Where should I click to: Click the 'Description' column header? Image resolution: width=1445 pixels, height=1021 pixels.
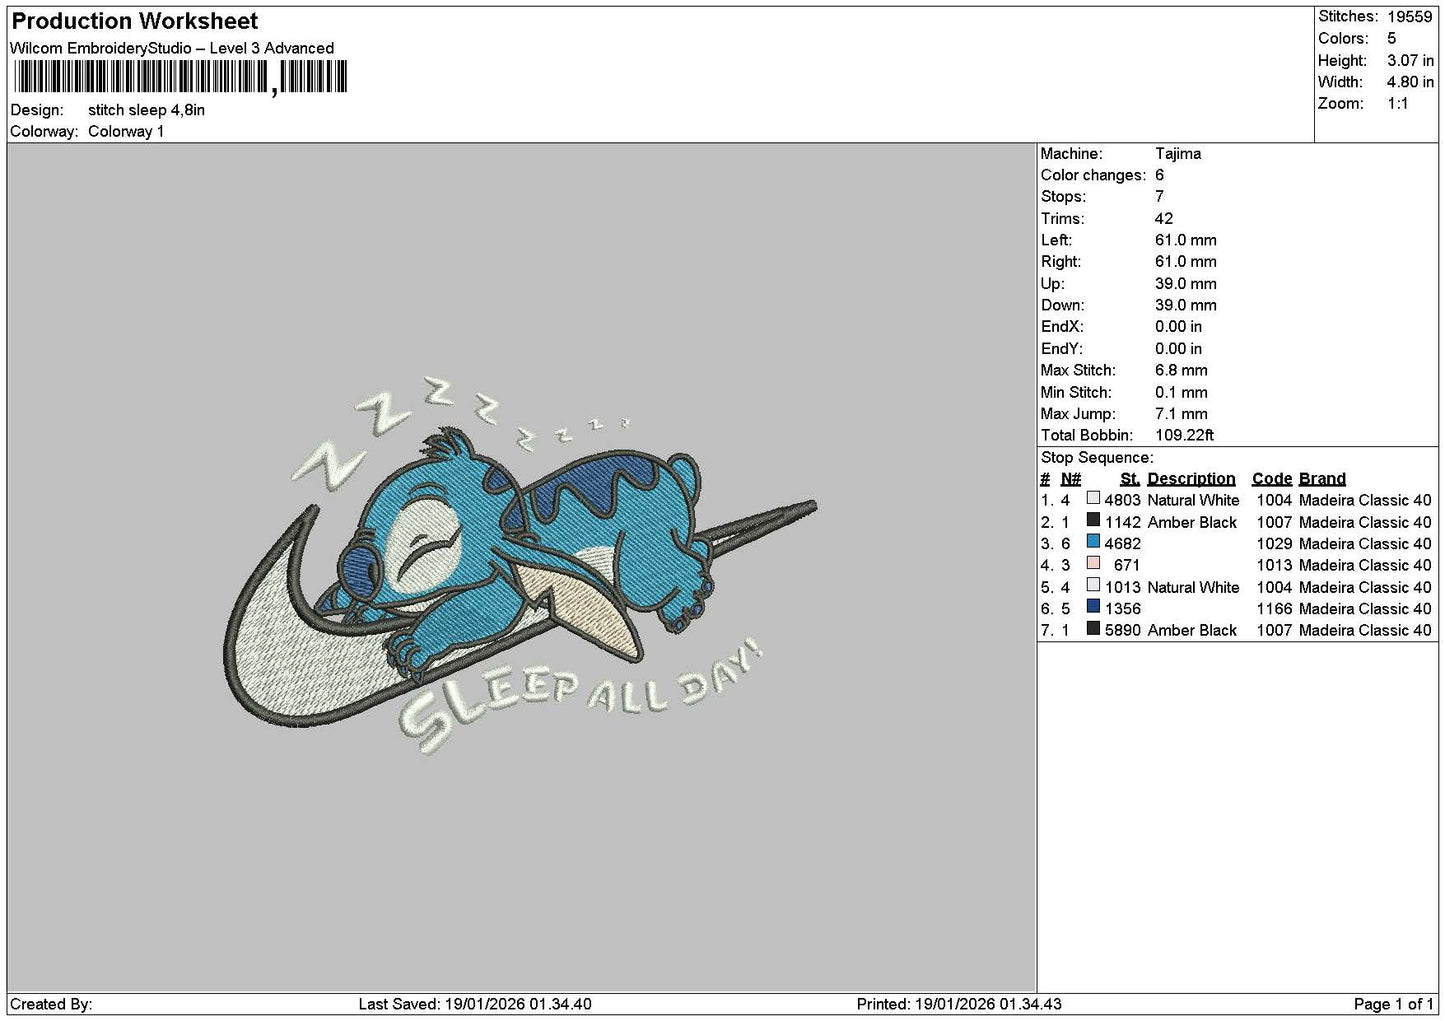tap(1191, 479)
